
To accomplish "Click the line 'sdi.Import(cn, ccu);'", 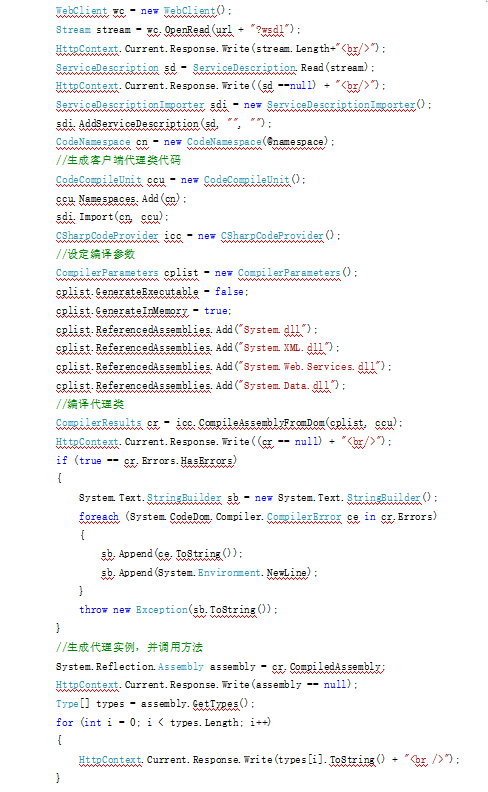I will (x=112, y=217).
